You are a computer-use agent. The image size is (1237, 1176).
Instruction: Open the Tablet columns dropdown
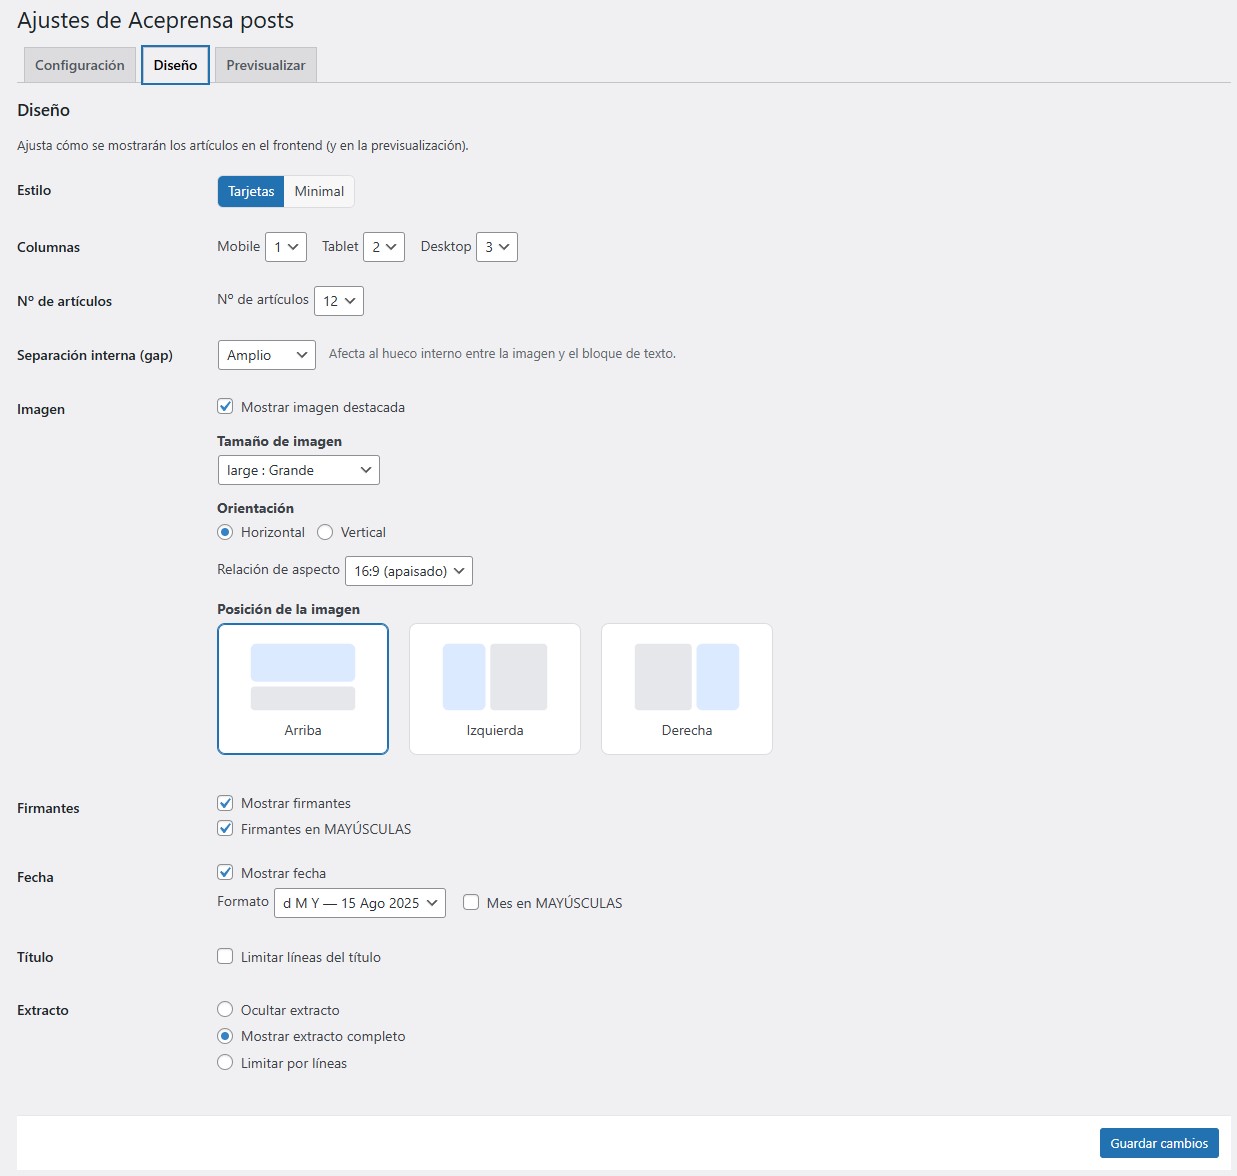[384, 247]
